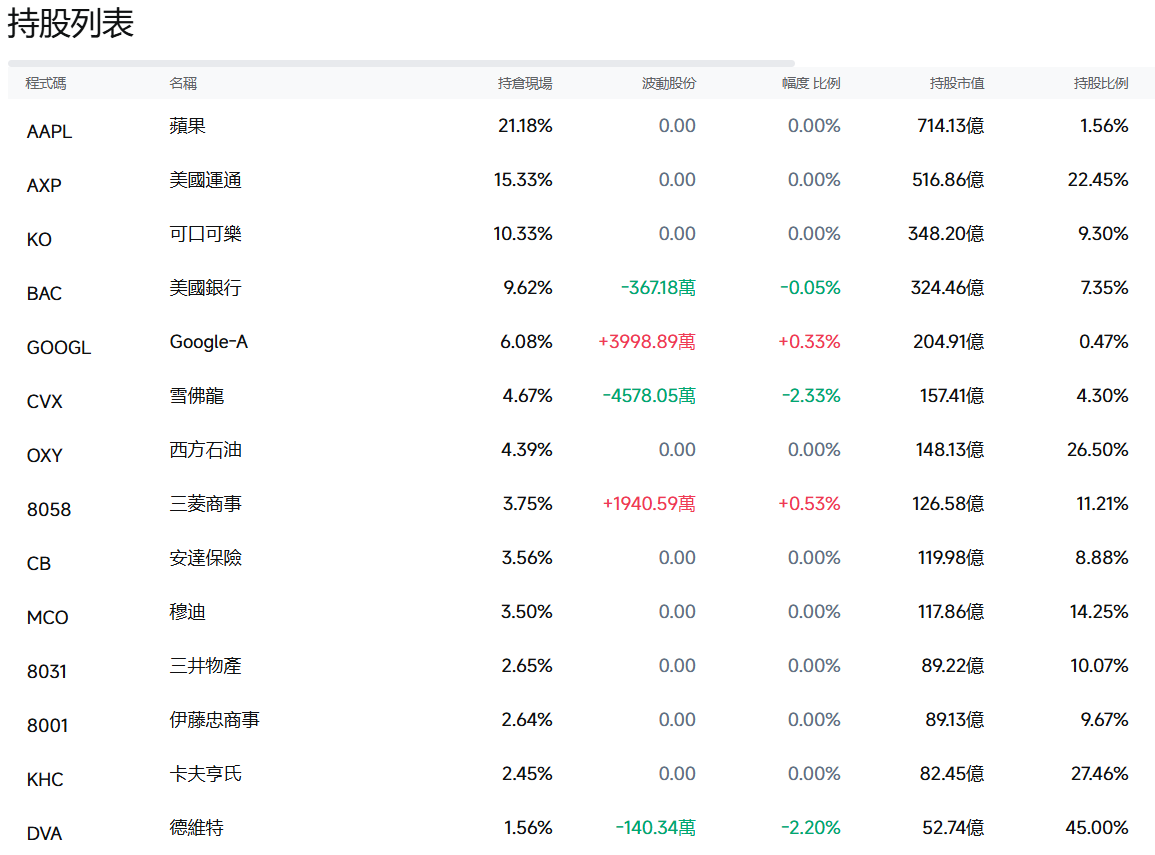Click the +0.33% change ratio
This screenshot has height=855, width=1155.
810,342
